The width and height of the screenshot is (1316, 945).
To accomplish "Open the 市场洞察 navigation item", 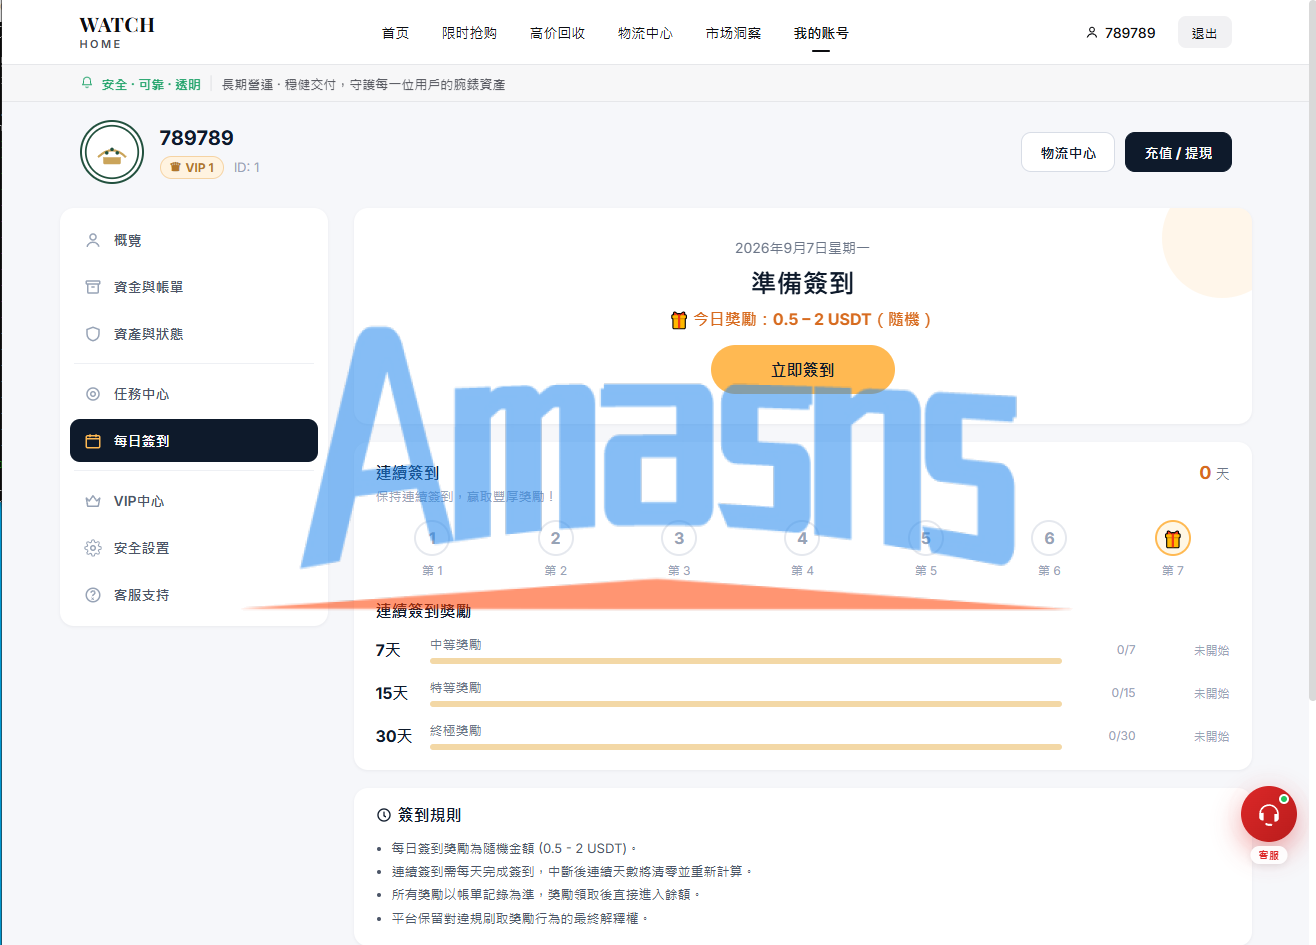I will pos(734,33).
